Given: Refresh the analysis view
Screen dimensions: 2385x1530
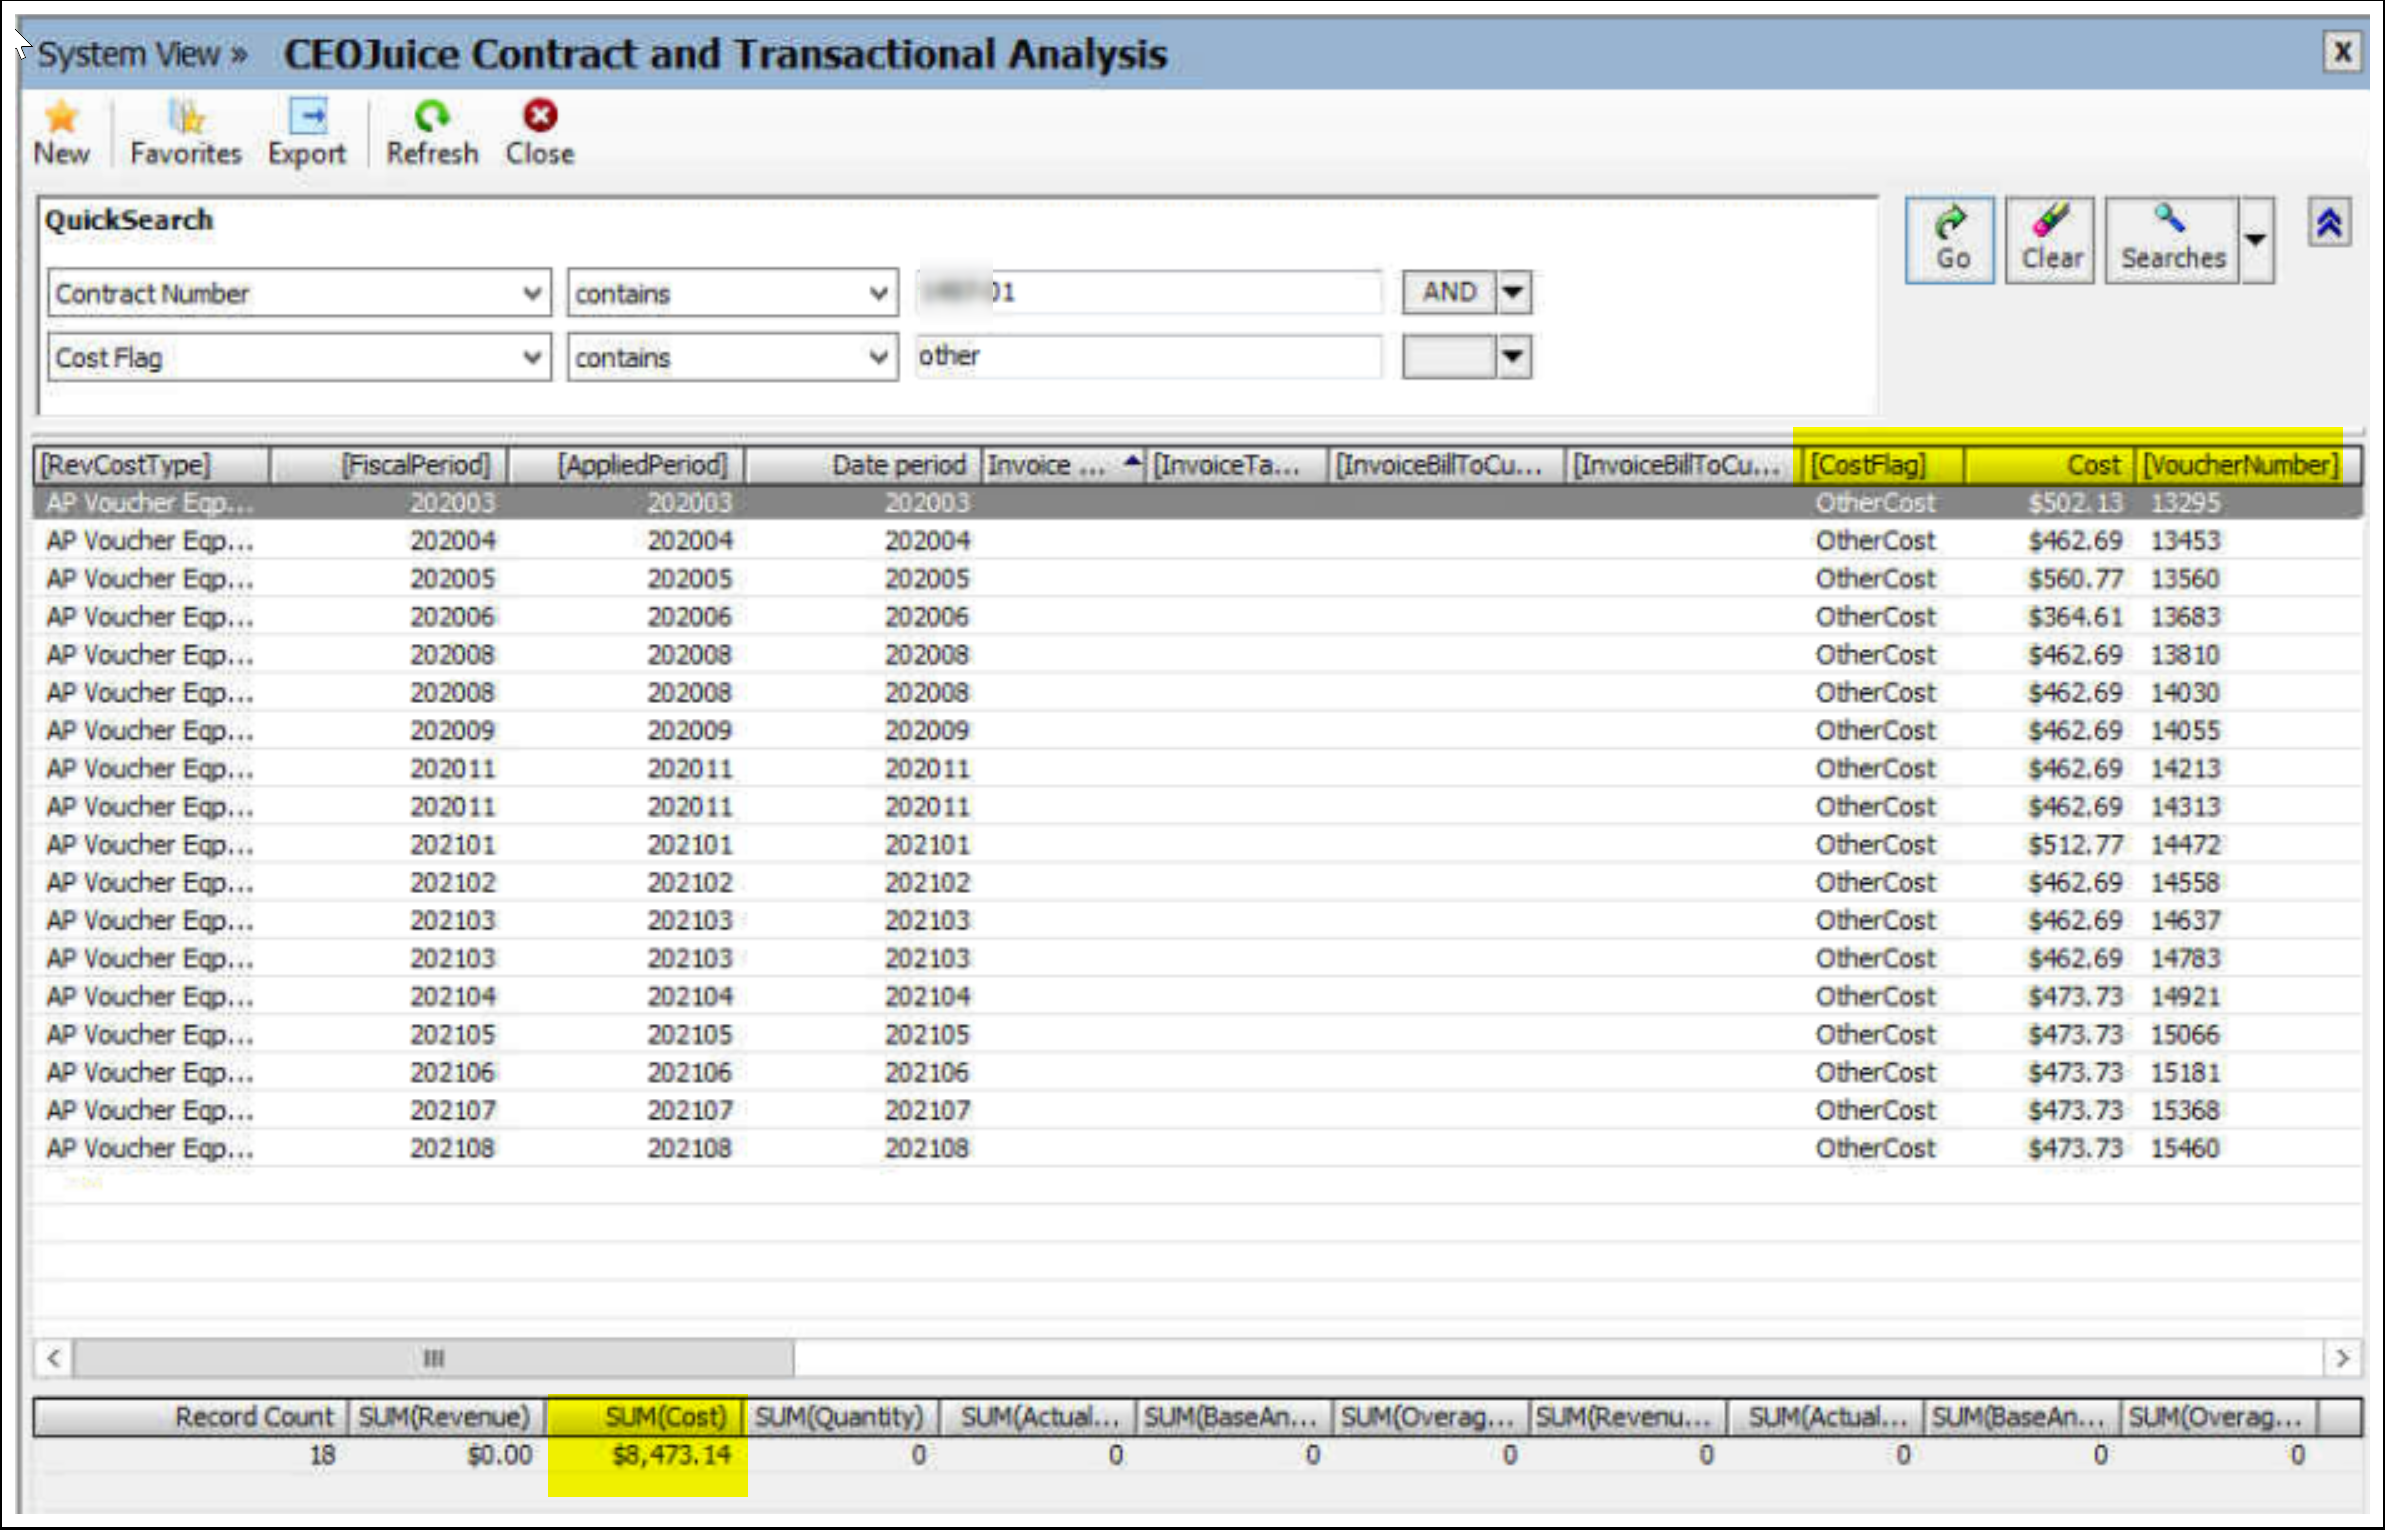Looking at the screenshot, I should pyautogui.click(x=432, y=131).
